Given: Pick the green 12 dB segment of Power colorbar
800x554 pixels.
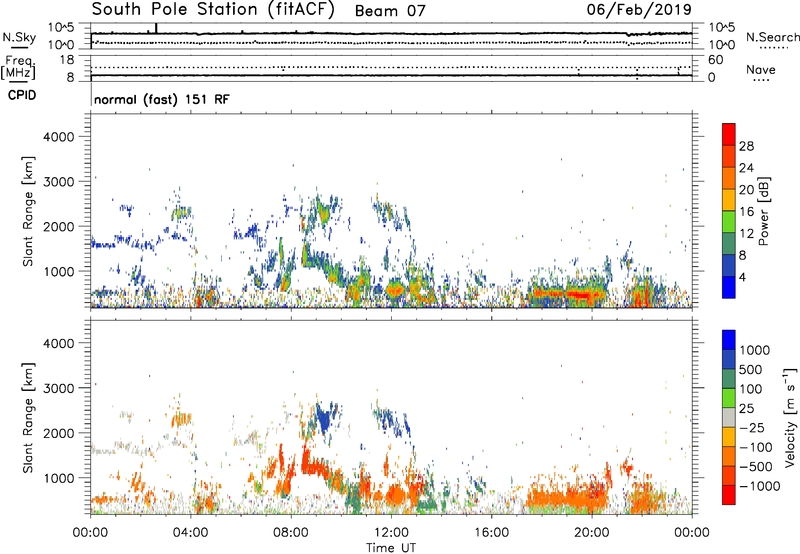Looking at the screenshot, I should (x=729, y=221).
